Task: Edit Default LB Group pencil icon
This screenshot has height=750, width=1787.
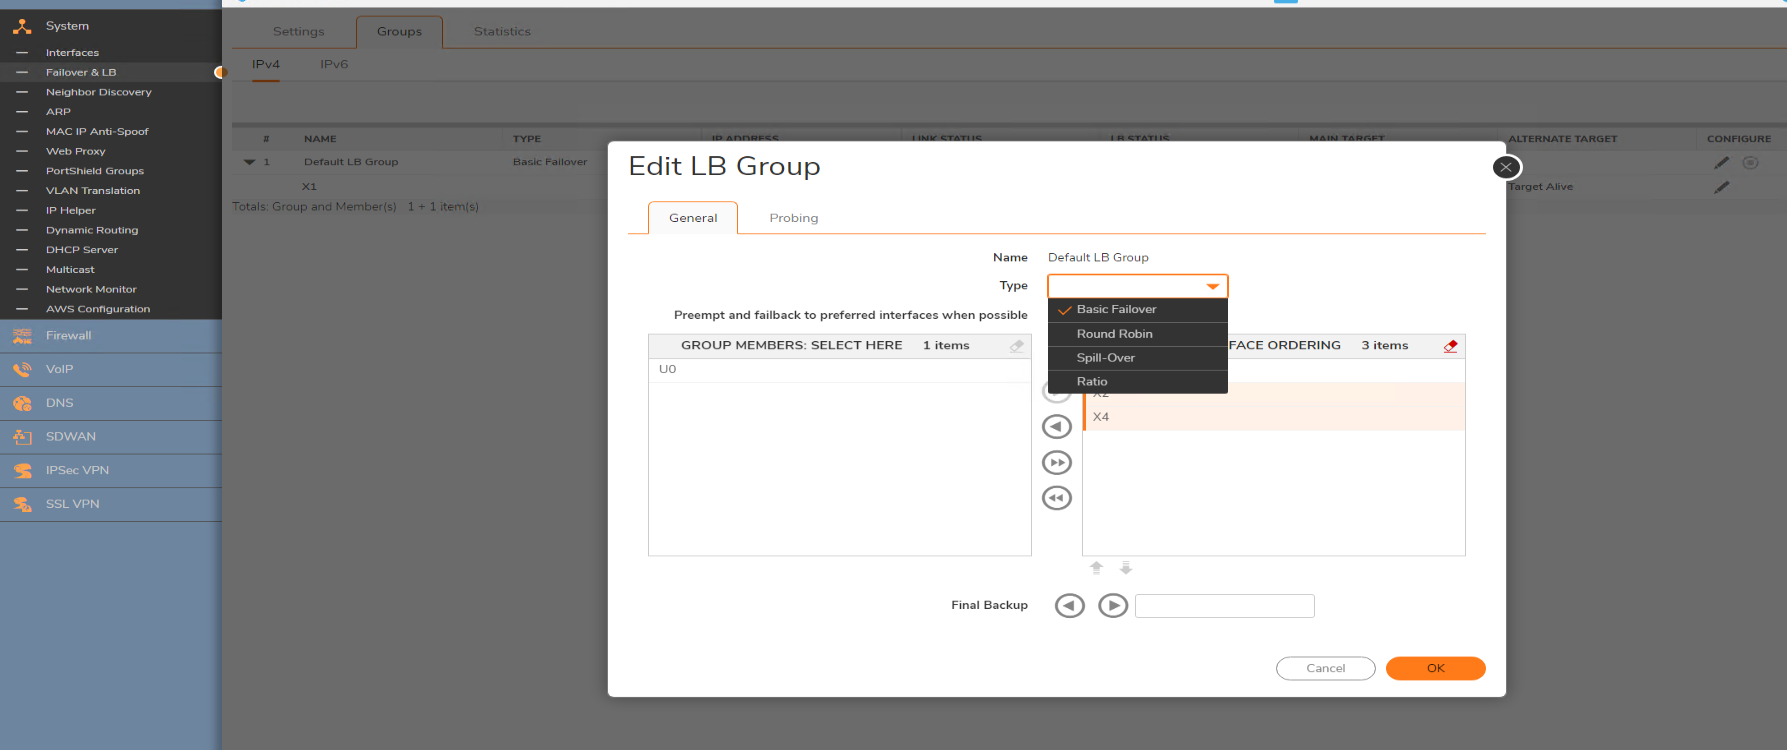Action: pos(1721,163)
